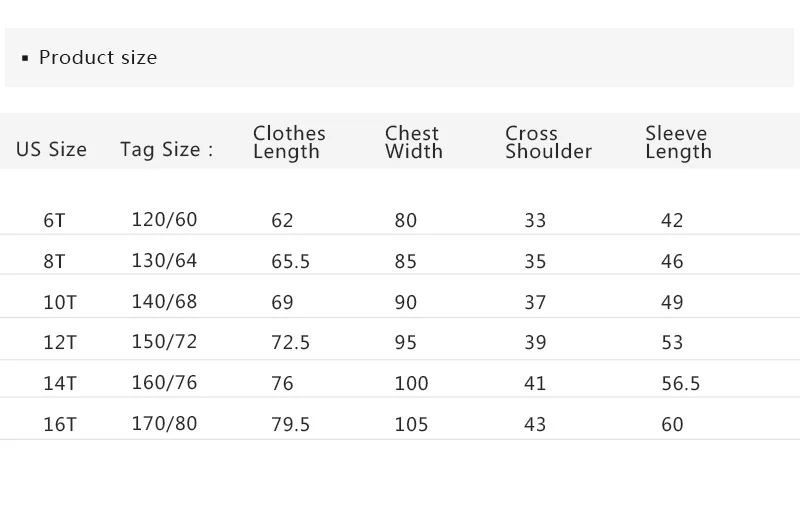Select the 6T size row label
The image size is (800, 529).
click(x=54, y=220)
